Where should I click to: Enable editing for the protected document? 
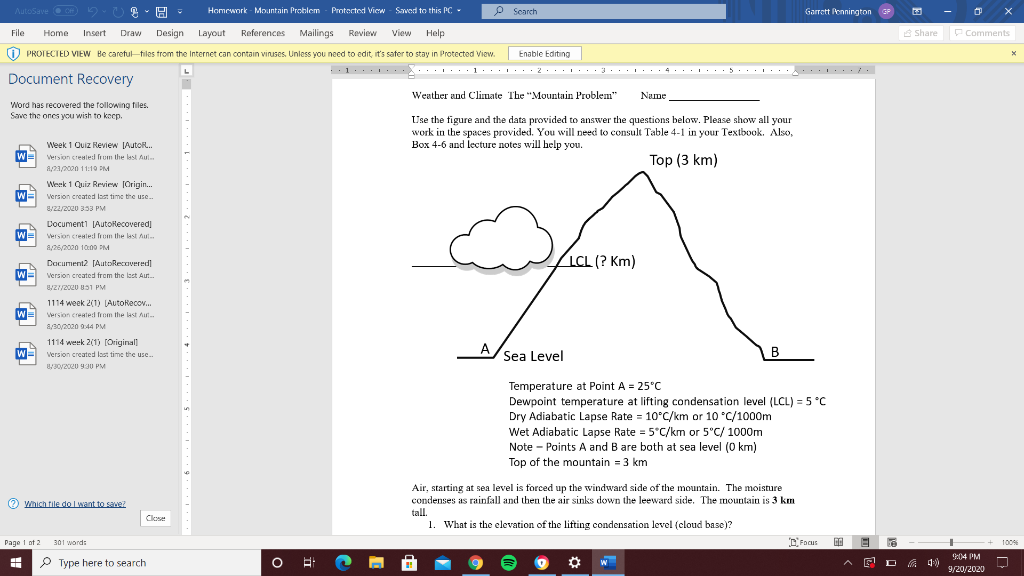[545, 52]
